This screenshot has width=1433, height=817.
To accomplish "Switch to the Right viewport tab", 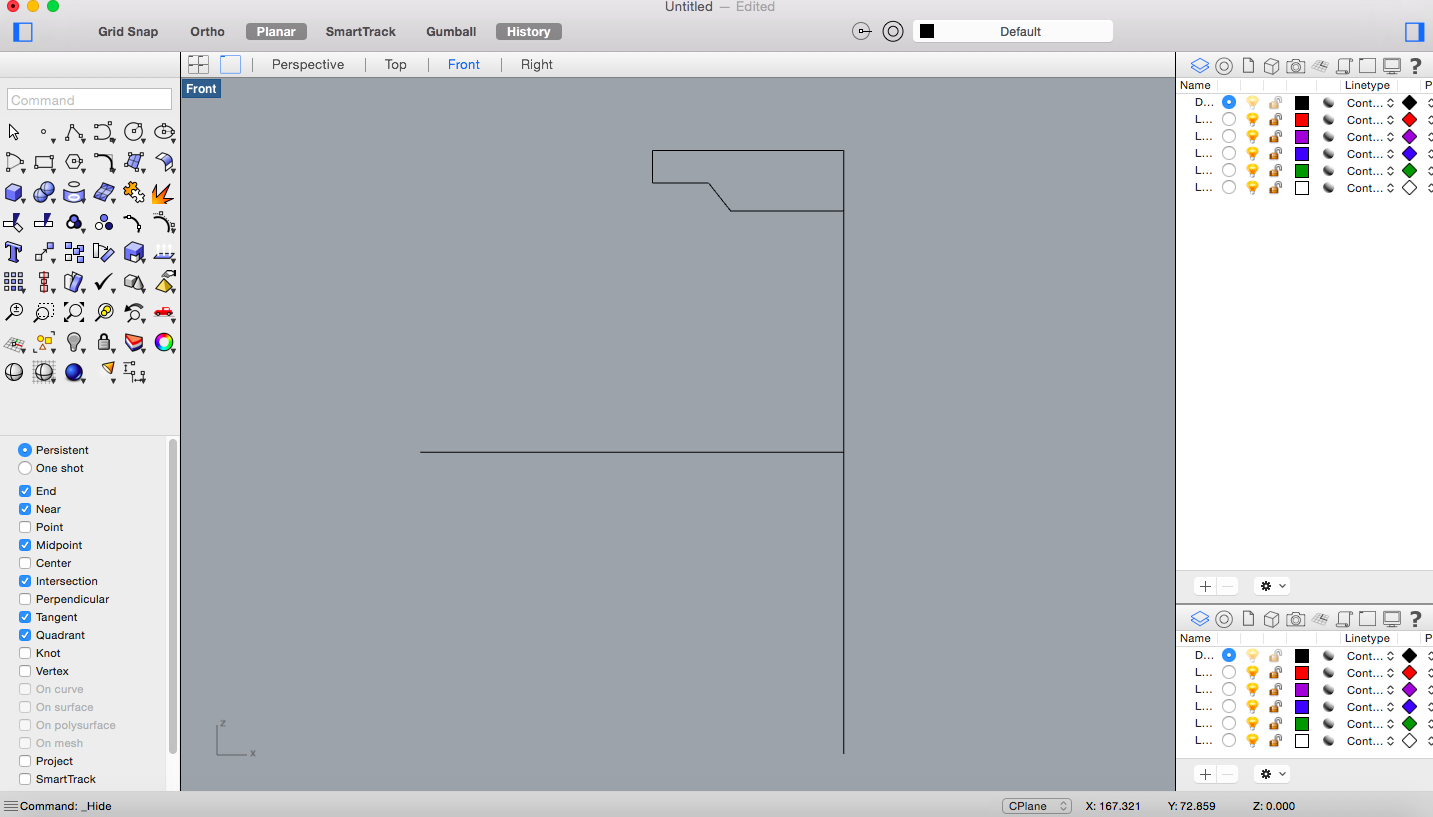I will point(537,64).
